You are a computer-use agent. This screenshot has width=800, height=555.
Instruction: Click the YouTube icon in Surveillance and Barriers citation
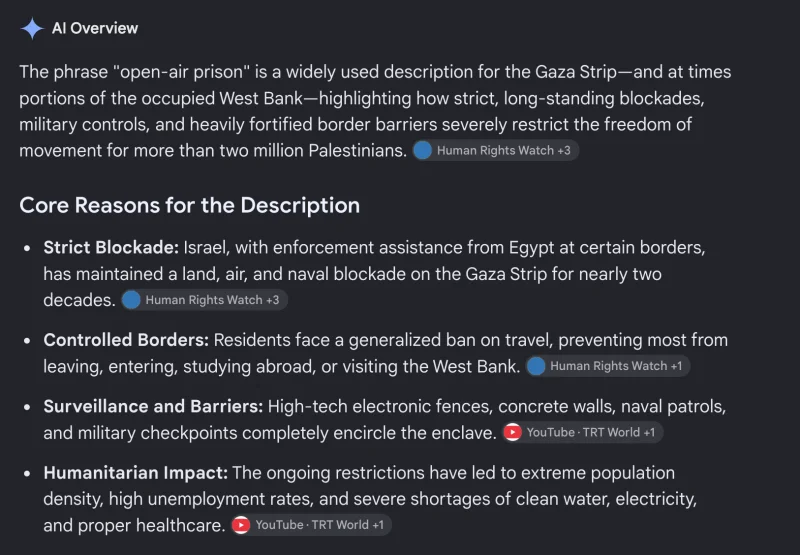click(x=512, y=433)
